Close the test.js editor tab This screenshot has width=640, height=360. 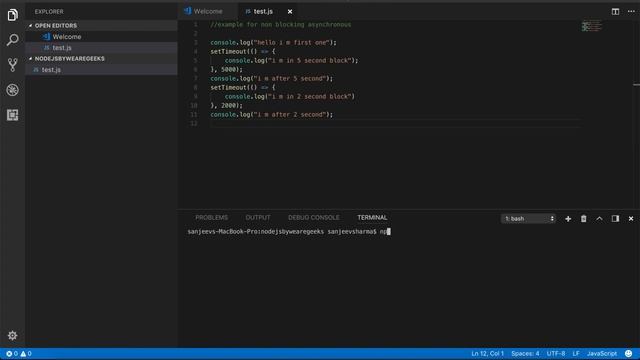[290, 11]
